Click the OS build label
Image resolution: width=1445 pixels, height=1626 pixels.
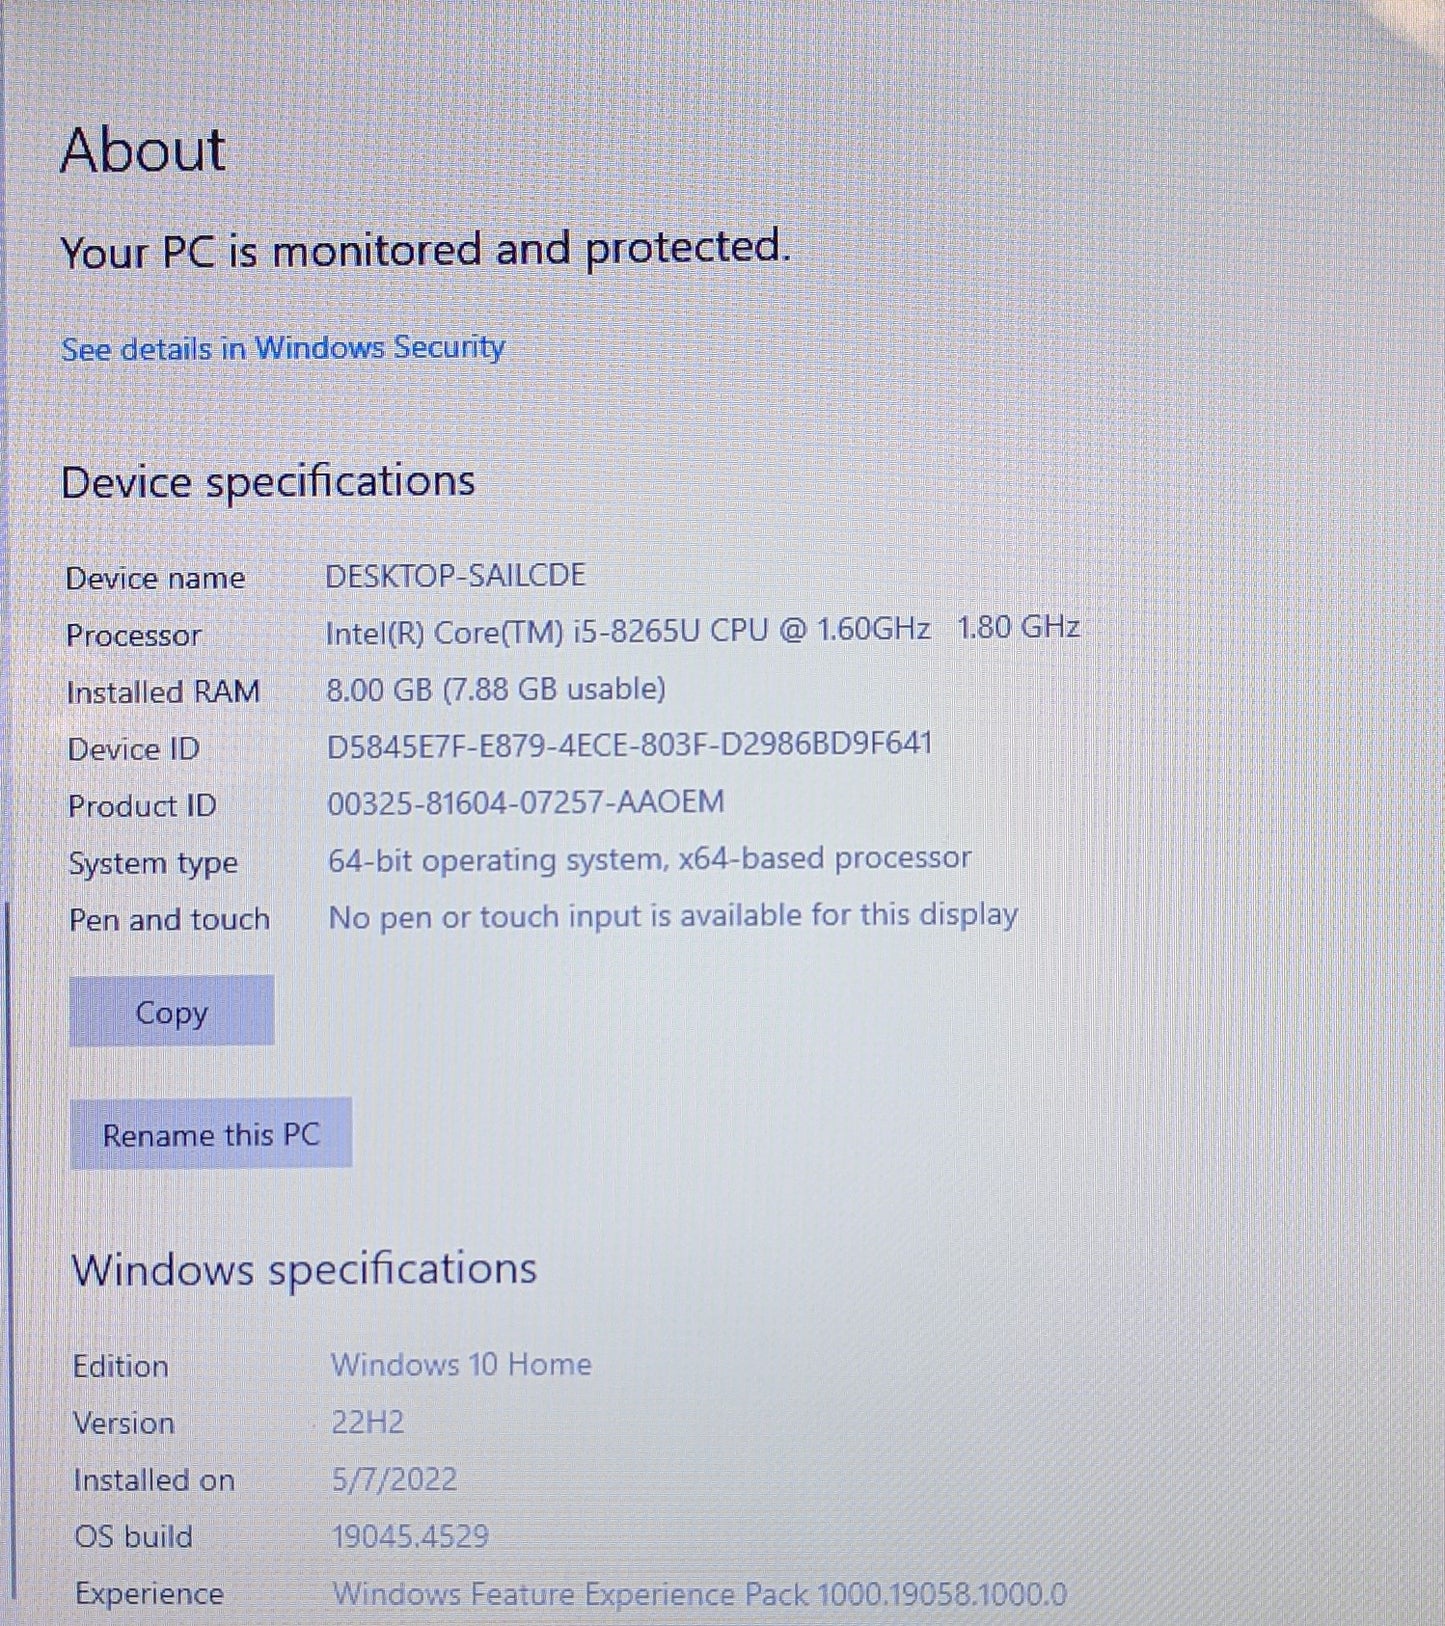[134, 1537]
